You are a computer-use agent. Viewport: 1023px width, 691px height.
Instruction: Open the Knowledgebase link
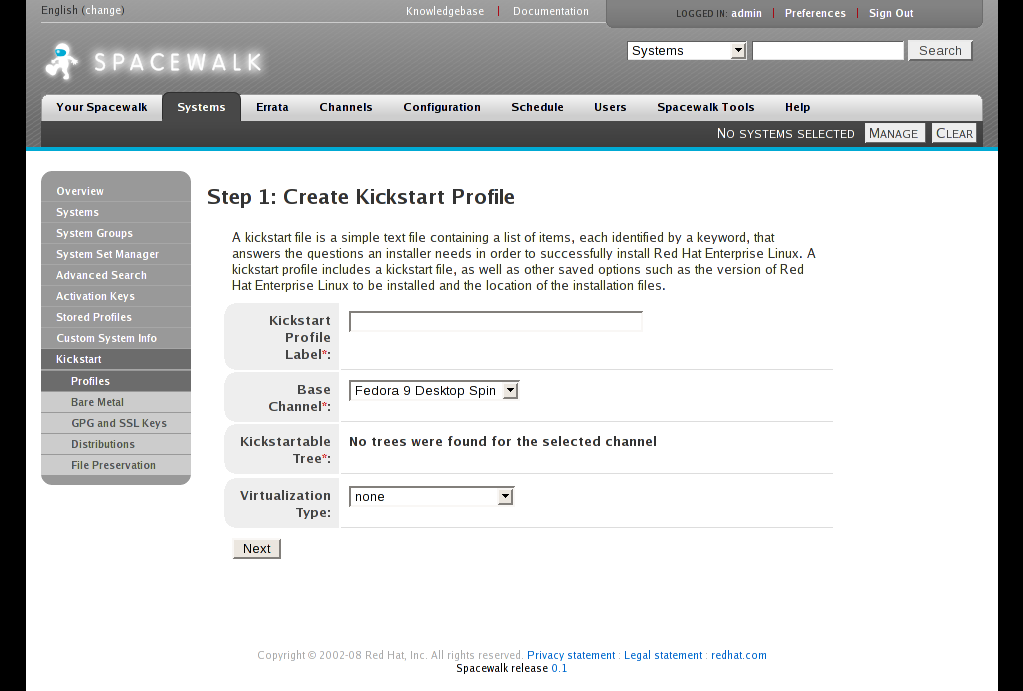(x=445, y=11)
